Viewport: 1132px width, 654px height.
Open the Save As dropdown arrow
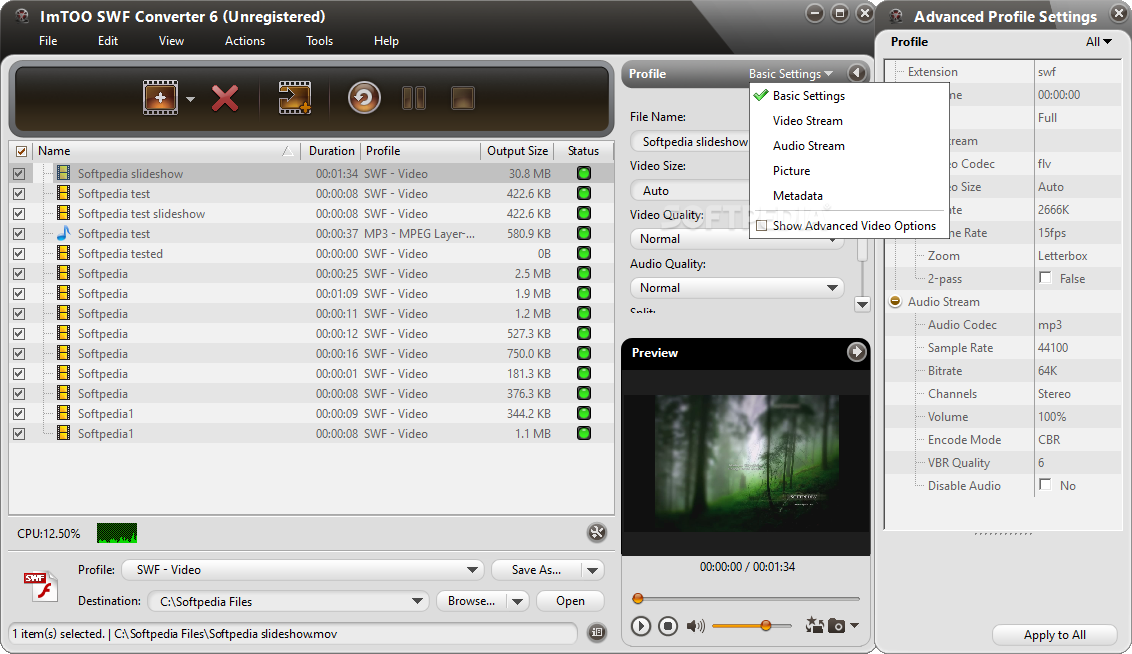point(593,570)
